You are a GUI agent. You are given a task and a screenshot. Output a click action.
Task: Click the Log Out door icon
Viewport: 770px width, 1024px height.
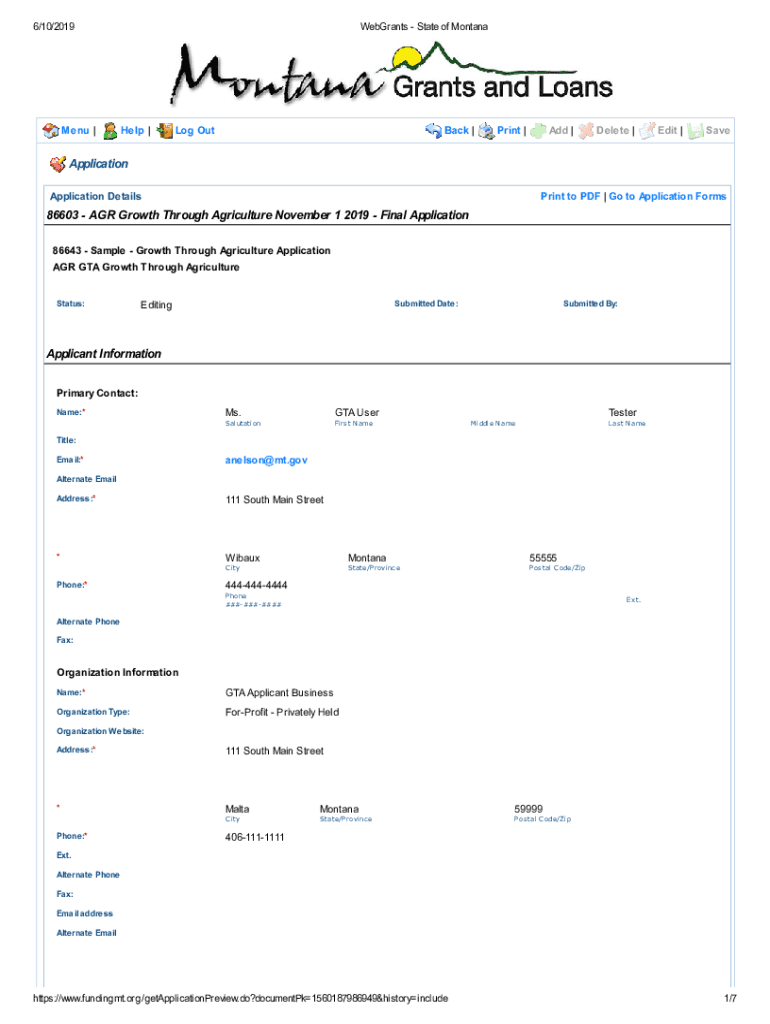165,131
